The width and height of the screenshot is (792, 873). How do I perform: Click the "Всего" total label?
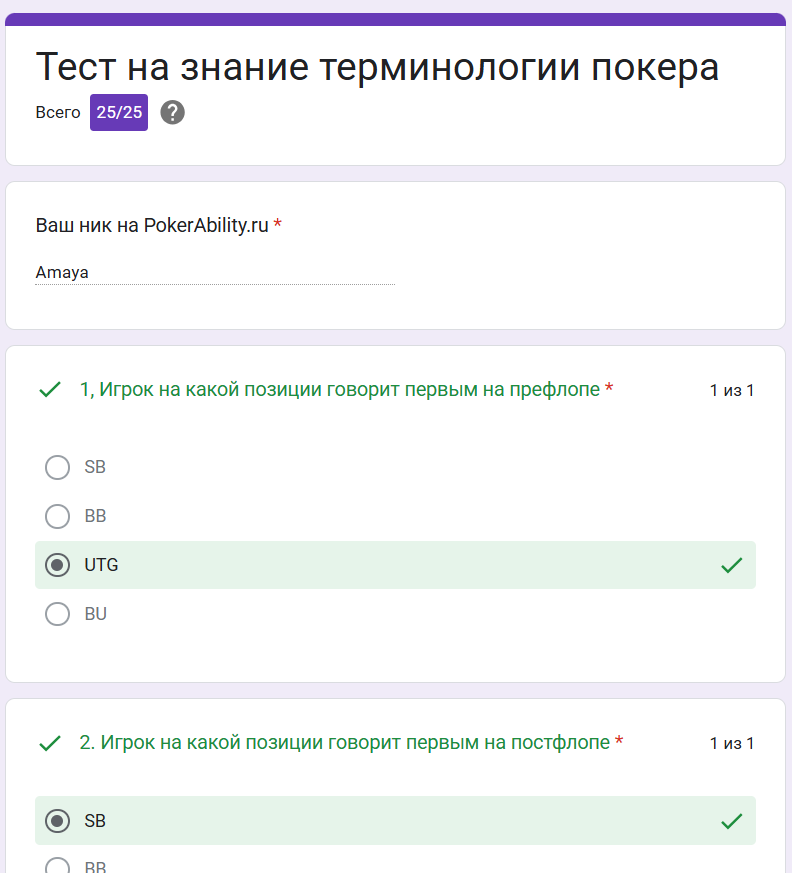(x=58, y=112)
